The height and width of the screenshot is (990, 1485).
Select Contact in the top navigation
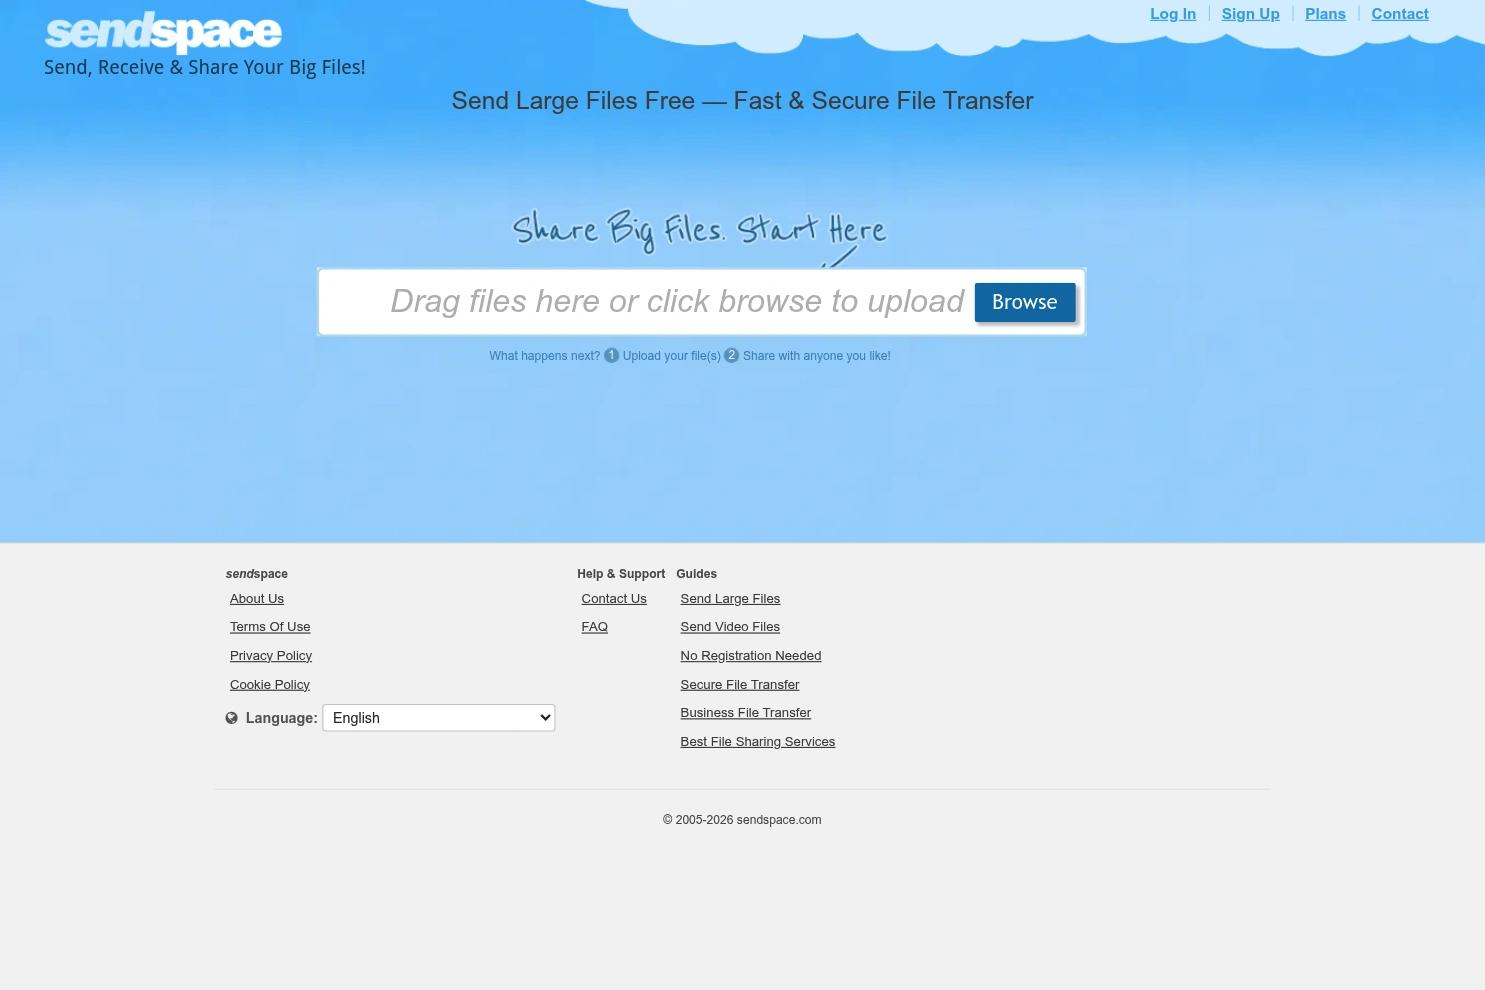point(1400,14)
